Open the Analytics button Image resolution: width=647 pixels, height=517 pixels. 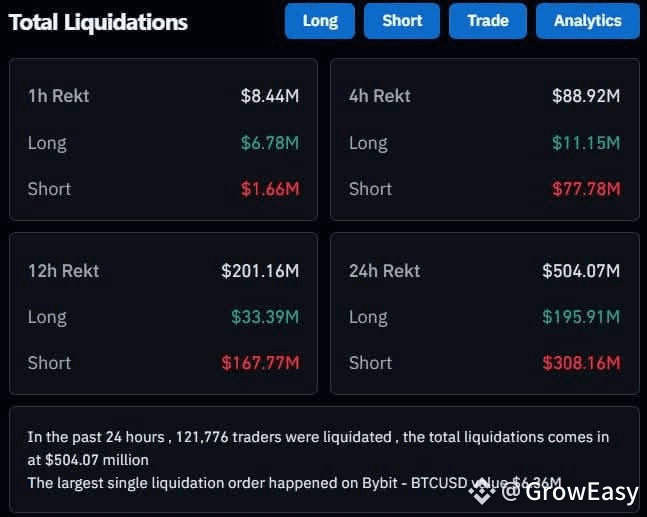pos(588,21)
